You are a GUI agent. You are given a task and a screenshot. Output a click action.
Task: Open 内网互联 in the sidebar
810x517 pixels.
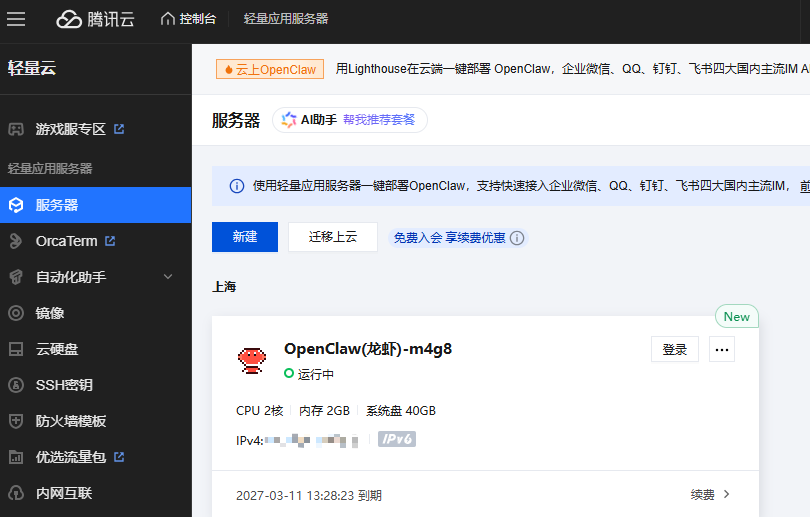[64, 493]
